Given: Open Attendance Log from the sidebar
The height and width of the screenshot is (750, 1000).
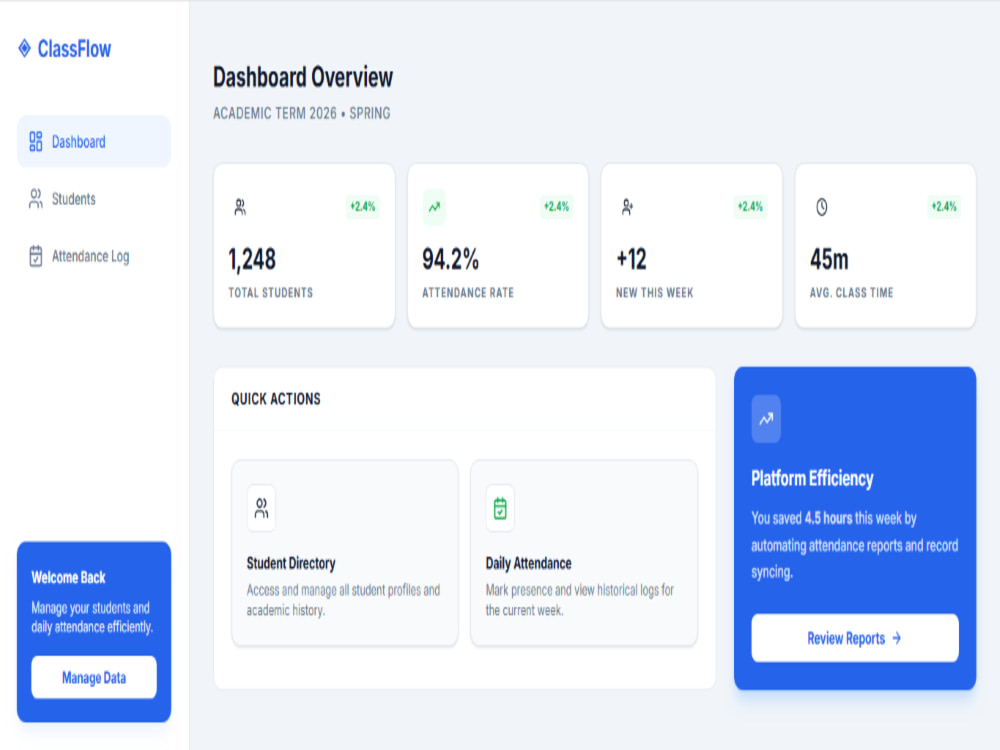Looking at the screenshot, I should (x=94, y=256).
